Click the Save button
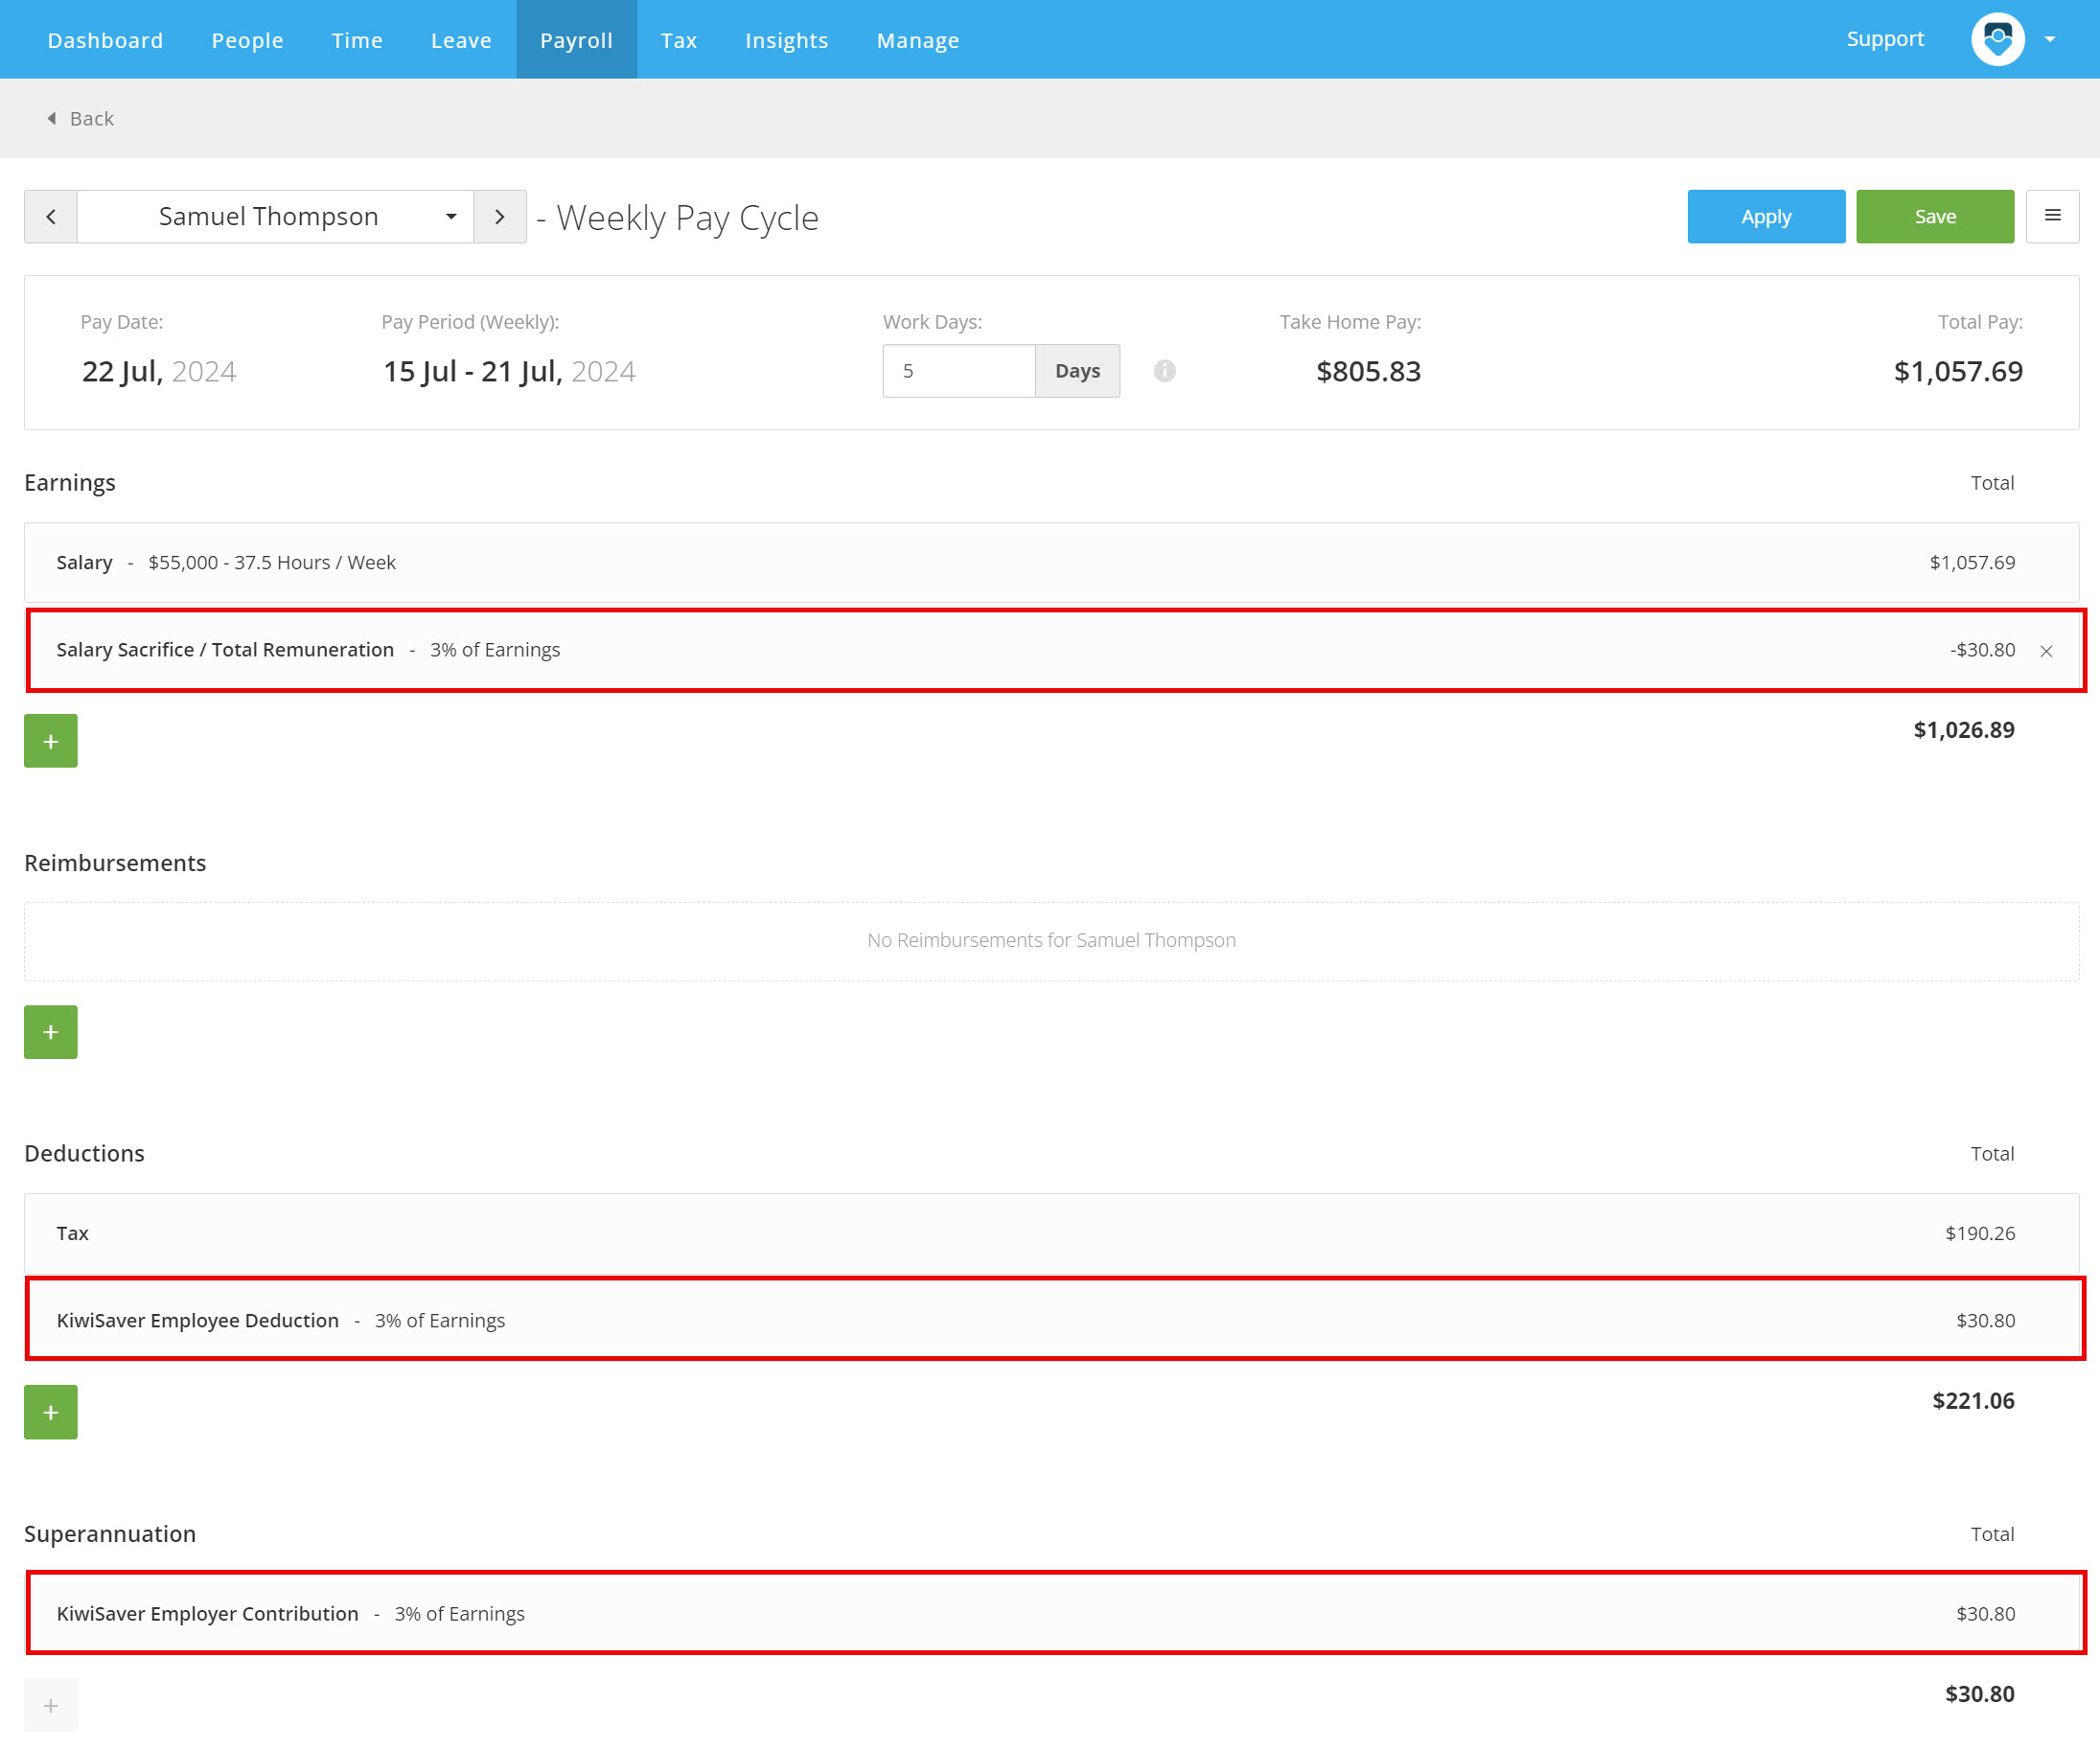Image resolution: width=2100 pixels, height=1750 pixels. click(1934, 216)
